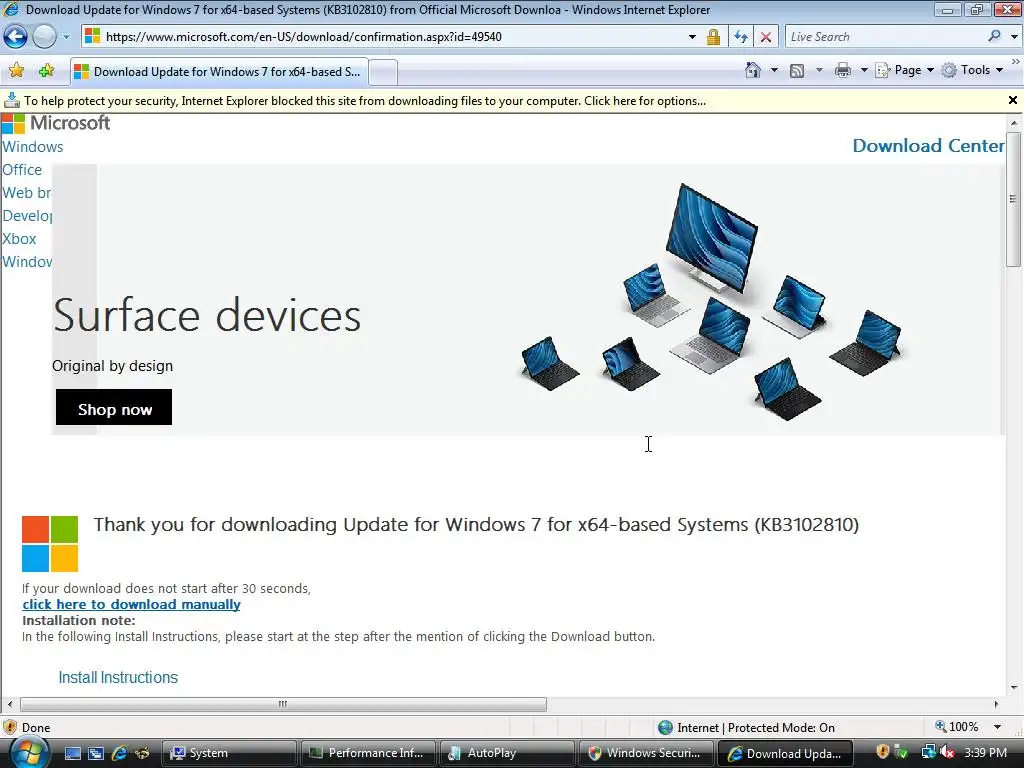The image size is (1024, 768).
Task: Click the vertical scrollbar up arrow
Action: (1014, 122)
